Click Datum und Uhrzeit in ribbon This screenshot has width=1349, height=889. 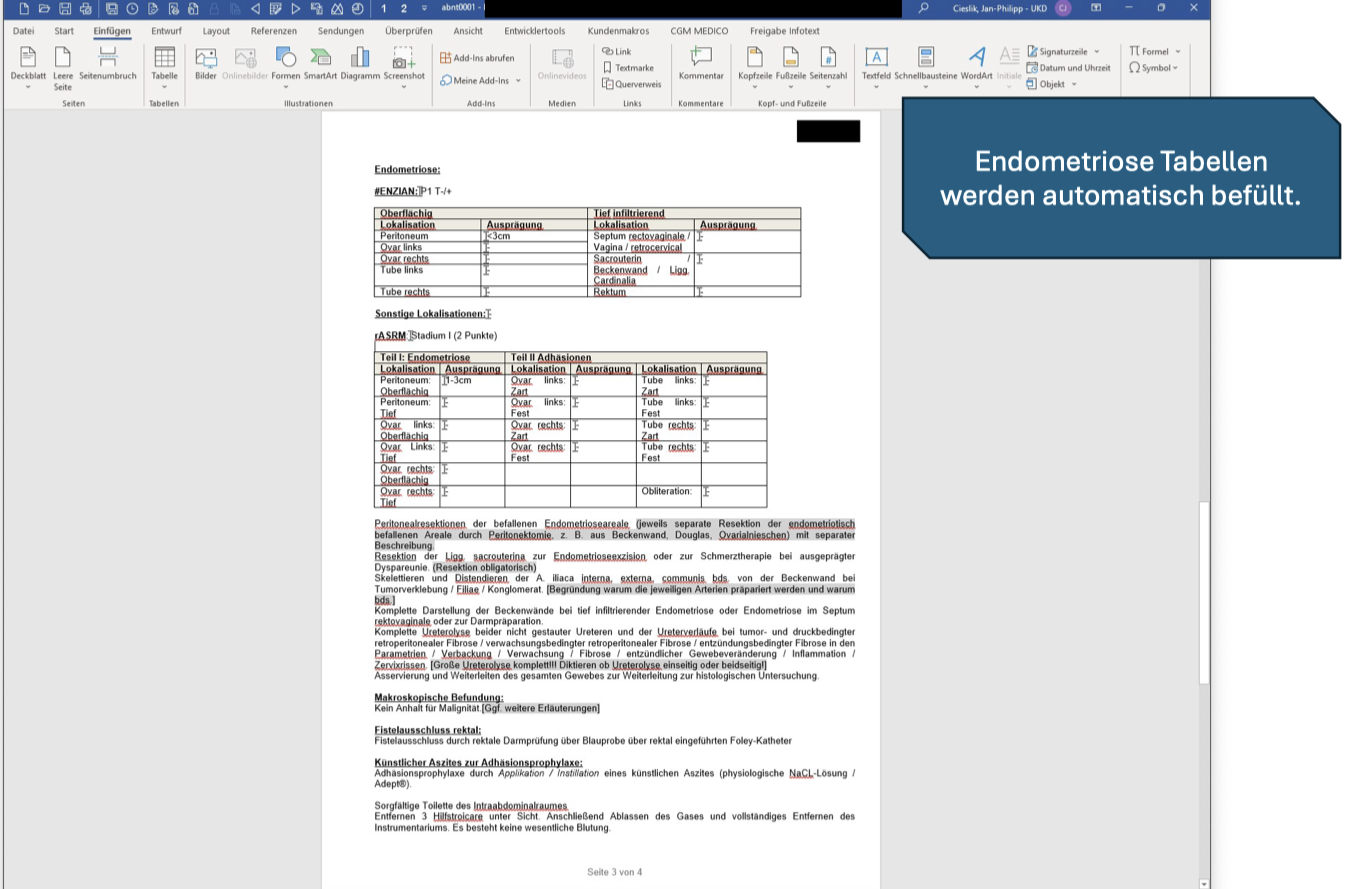tap(1068, 68)
